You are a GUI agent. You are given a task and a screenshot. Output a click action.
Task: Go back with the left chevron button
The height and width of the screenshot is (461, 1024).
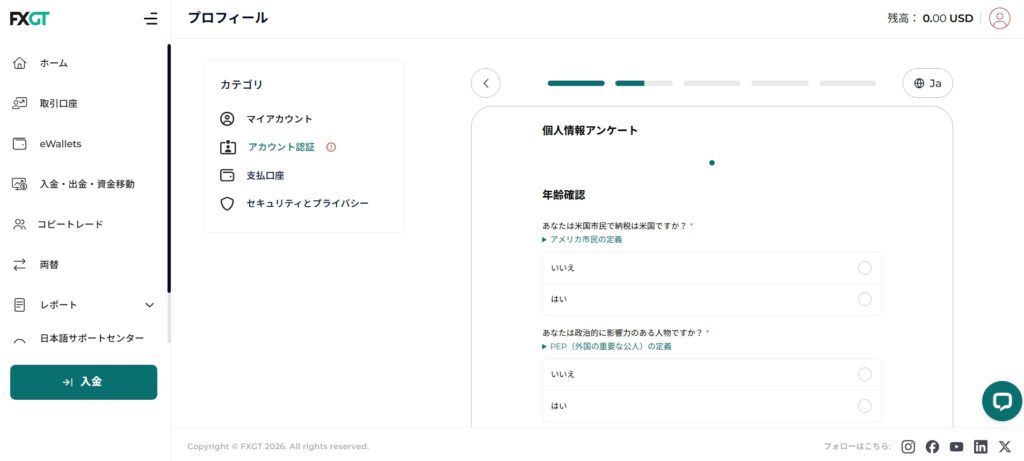coord(485,83)
